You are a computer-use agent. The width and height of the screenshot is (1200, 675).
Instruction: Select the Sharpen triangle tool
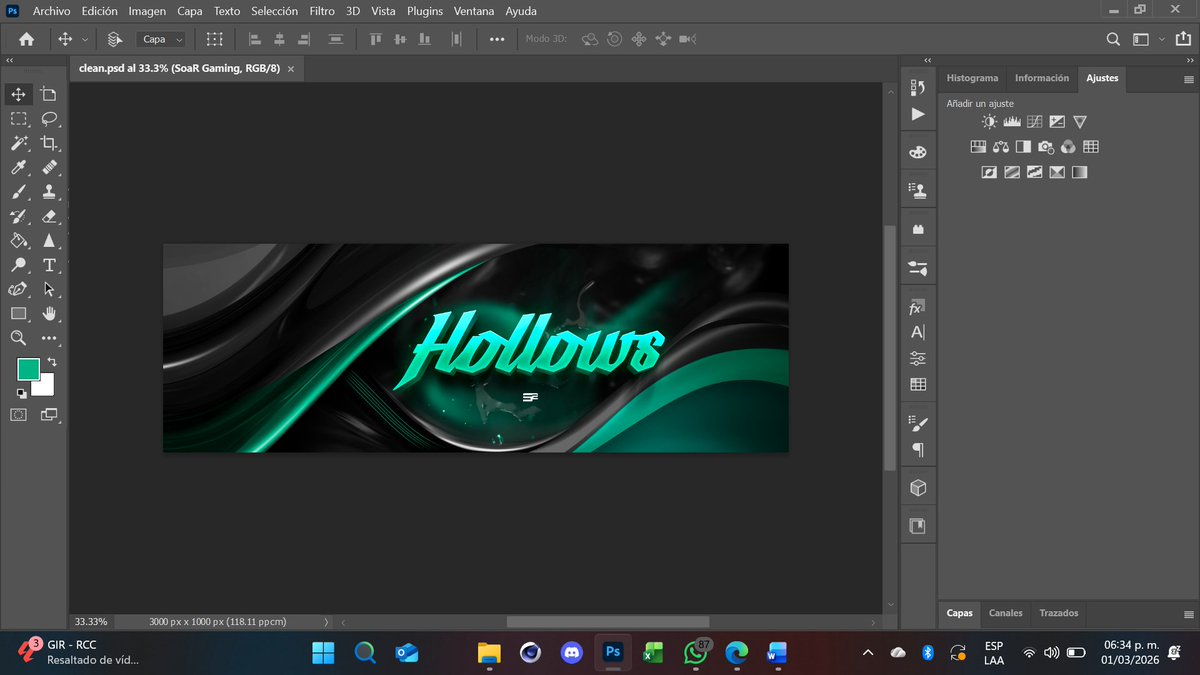click(x=49, y=241)
